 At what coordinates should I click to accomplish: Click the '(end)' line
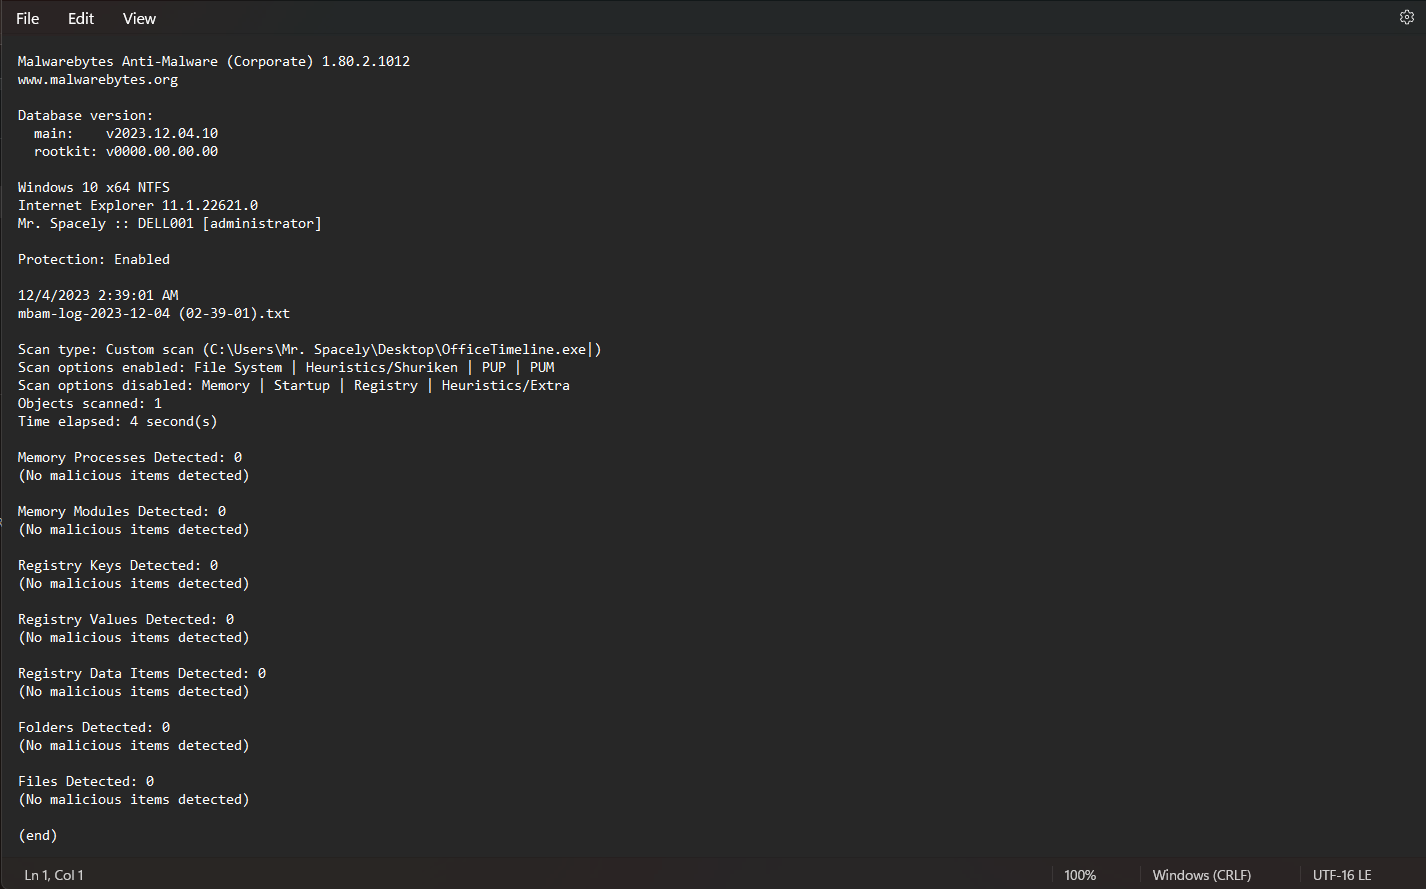[x=38, y=836]
